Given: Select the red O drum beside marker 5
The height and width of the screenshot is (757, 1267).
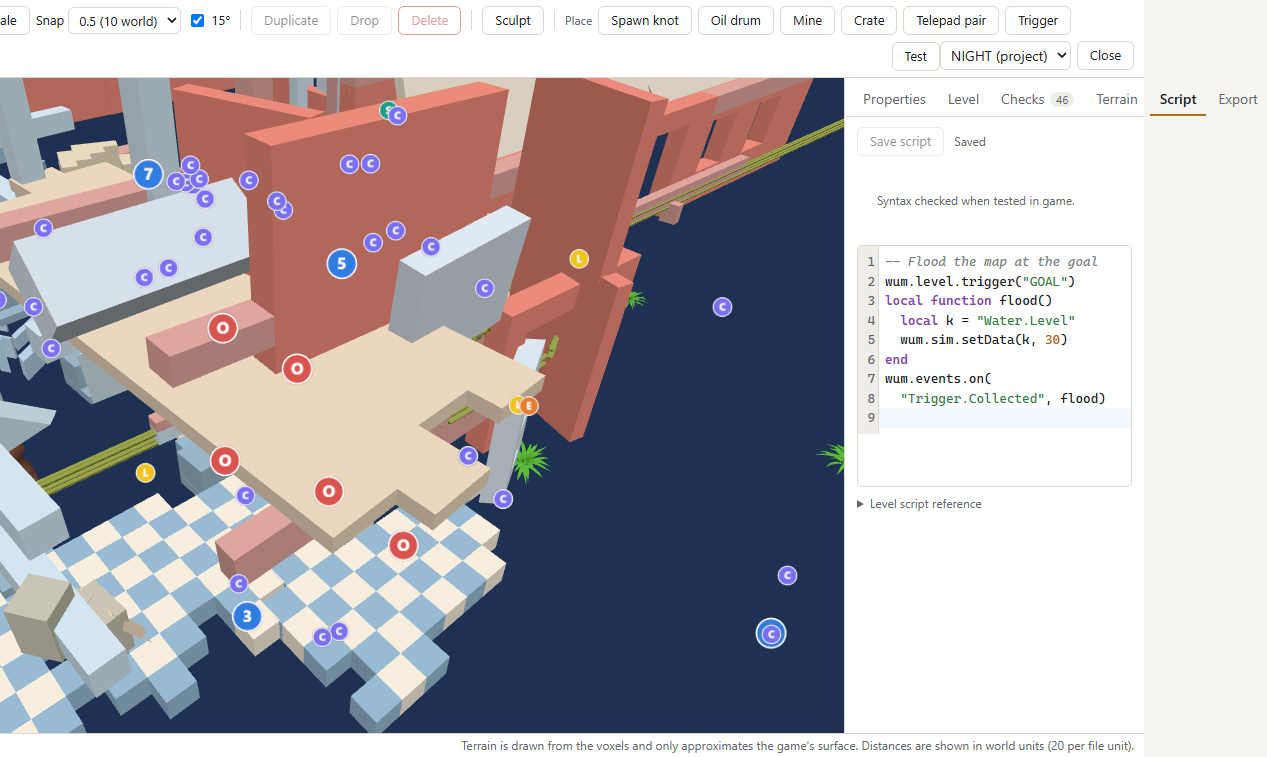Looking at the screenshot, I should [x=296, y=369].
